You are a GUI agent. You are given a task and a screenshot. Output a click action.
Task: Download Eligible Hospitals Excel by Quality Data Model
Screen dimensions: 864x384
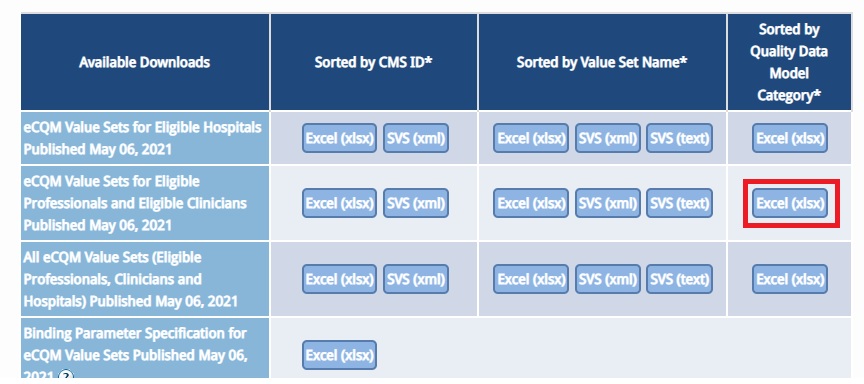pos(790,138)
